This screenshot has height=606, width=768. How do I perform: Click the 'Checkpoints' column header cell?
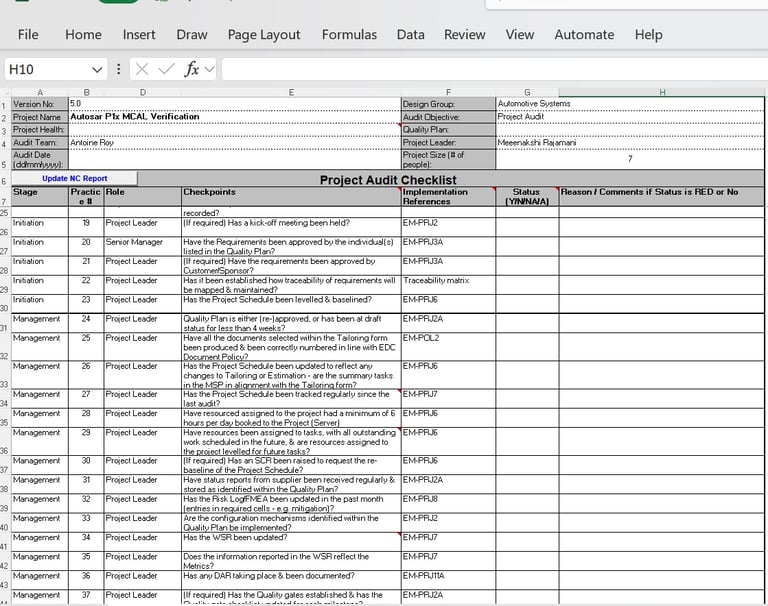291,196
